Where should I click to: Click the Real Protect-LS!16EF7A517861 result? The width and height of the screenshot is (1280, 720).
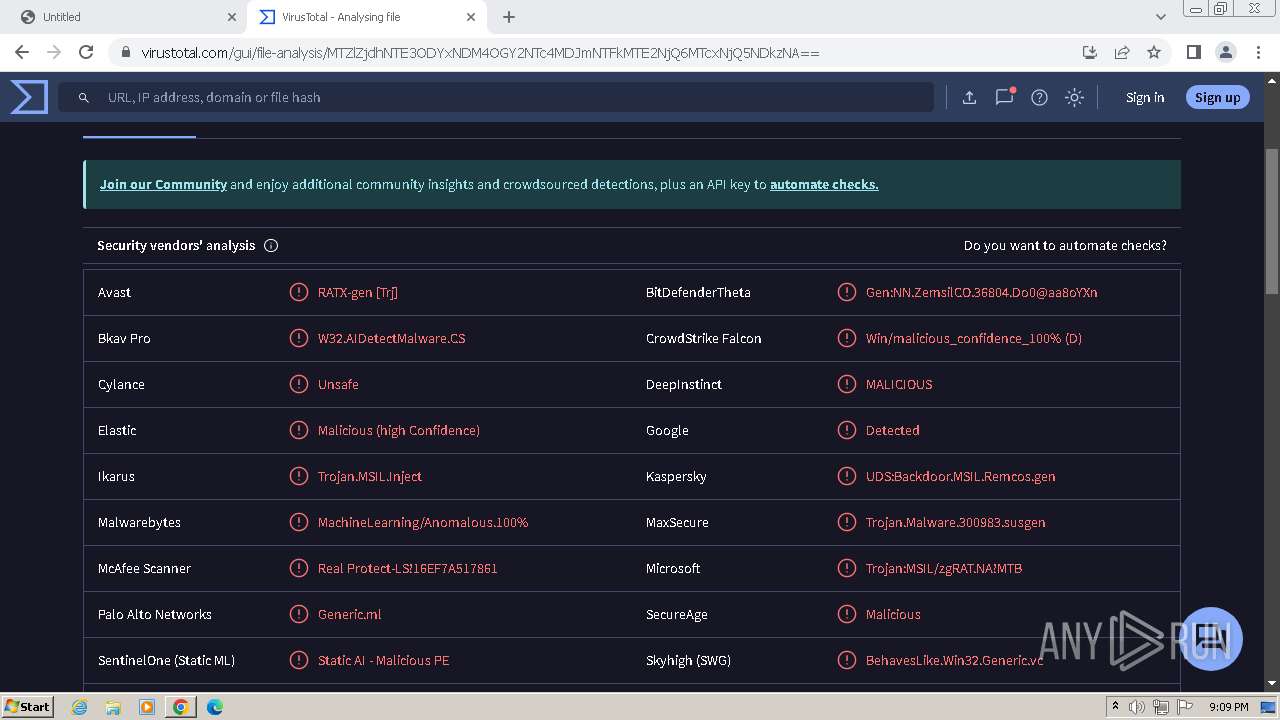pyautogui.click(x=408, y=568)
